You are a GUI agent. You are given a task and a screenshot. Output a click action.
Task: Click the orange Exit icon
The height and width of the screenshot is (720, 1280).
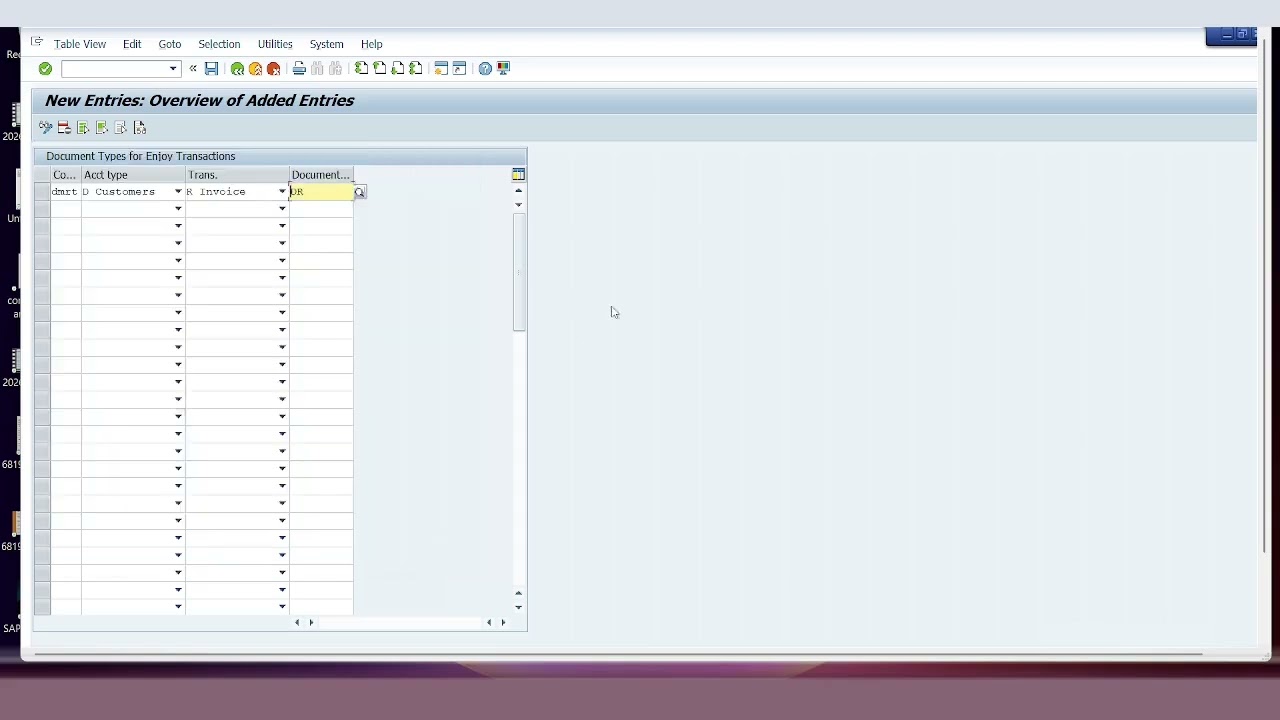point(255,69)
